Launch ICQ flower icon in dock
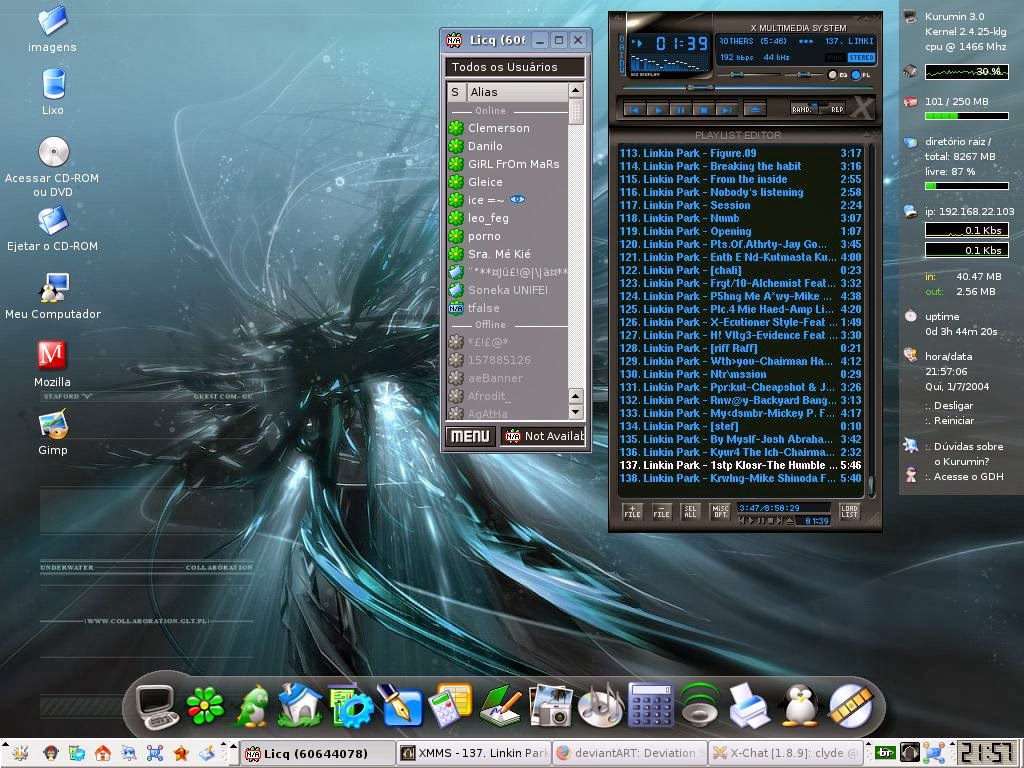 tap(206, 706)
